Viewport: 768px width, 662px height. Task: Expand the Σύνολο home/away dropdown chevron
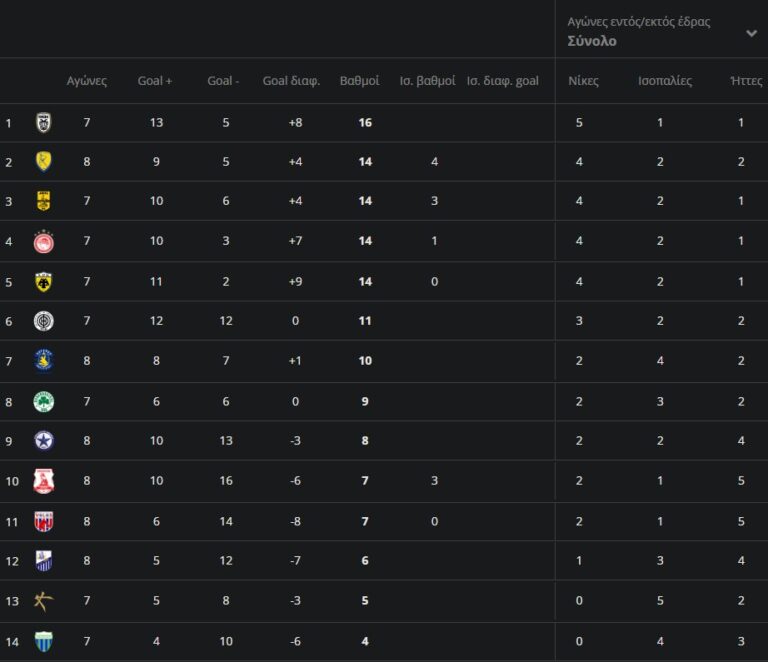tap(751, 33)
